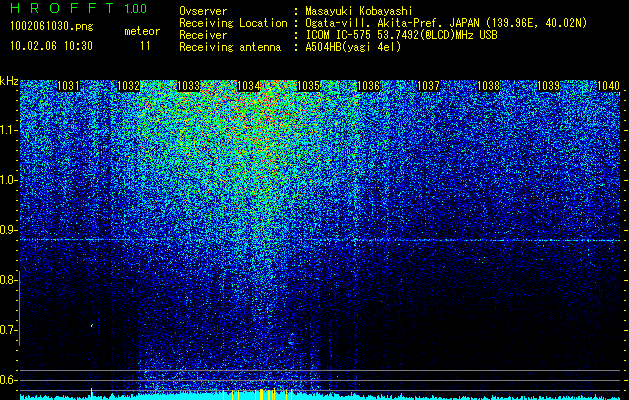Click the 'Receiving Location' label
The image size is (629, 400).
[233, 23]
